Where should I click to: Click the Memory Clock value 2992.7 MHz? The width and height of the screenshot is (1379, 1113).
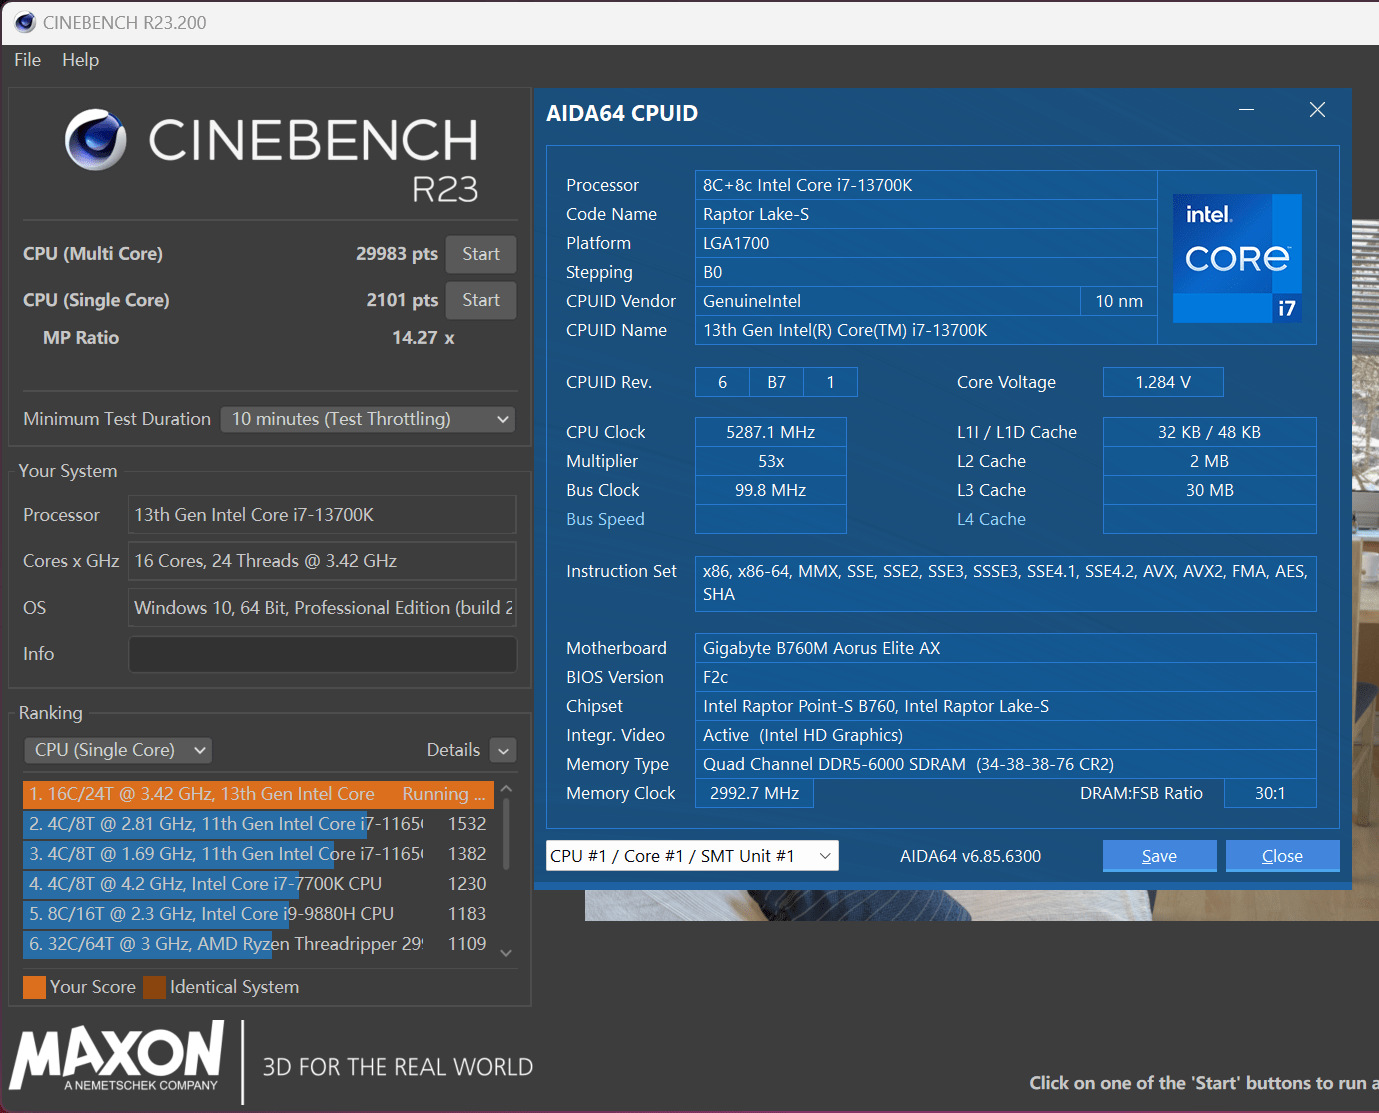click(755, 793)
